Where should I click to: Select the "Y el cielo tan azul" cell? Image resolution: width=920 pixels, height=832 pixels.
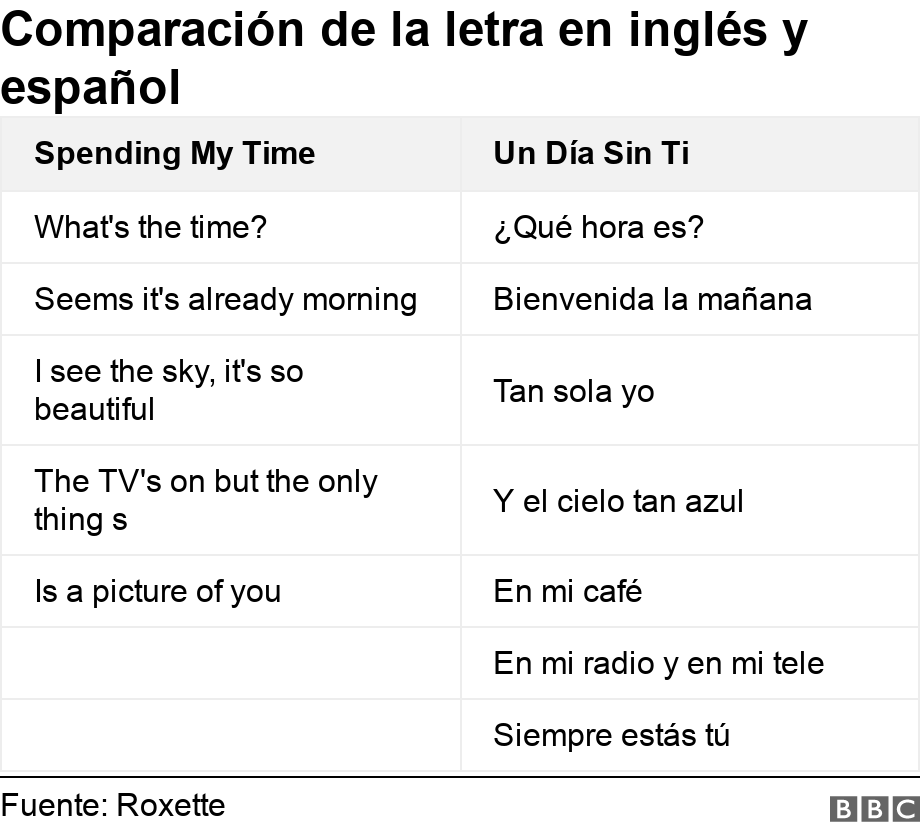pyautogui.click(x=618, y=501)
